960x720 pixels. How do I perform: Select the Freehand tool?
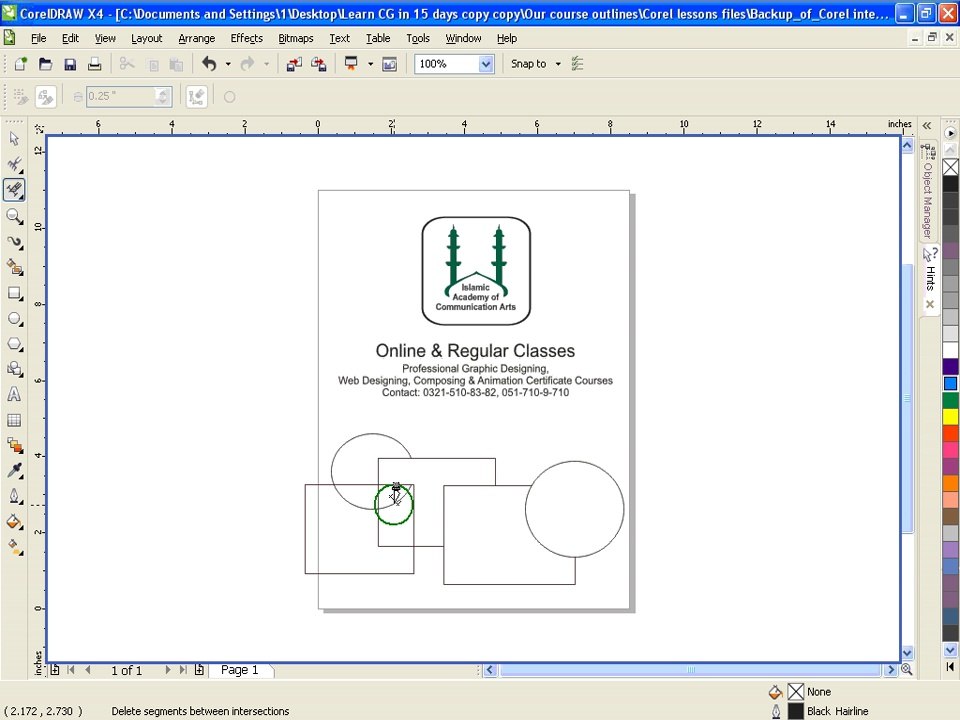(14, 242)
